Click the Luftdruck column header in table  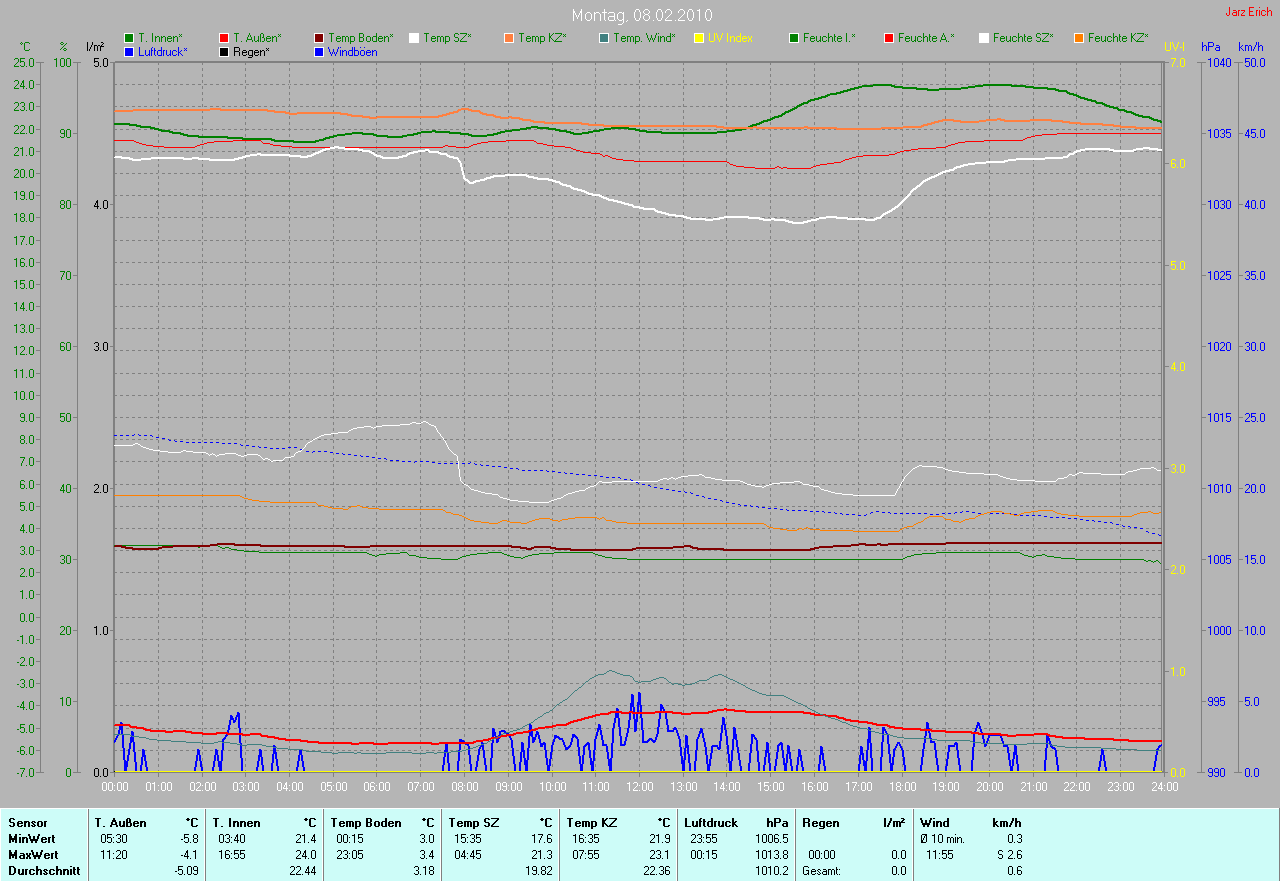click(712, 823)
